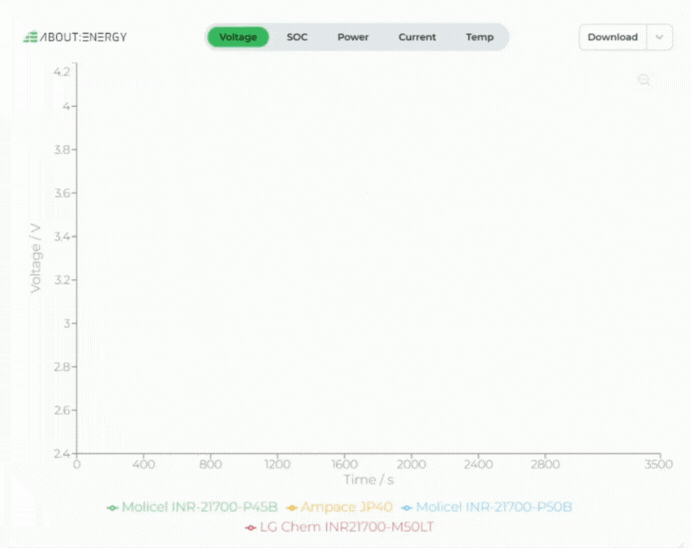The width and height of the screenshot is (692, 548).
Task: Click the 3.2 y-axis tick label
Action: pos(62,280)
